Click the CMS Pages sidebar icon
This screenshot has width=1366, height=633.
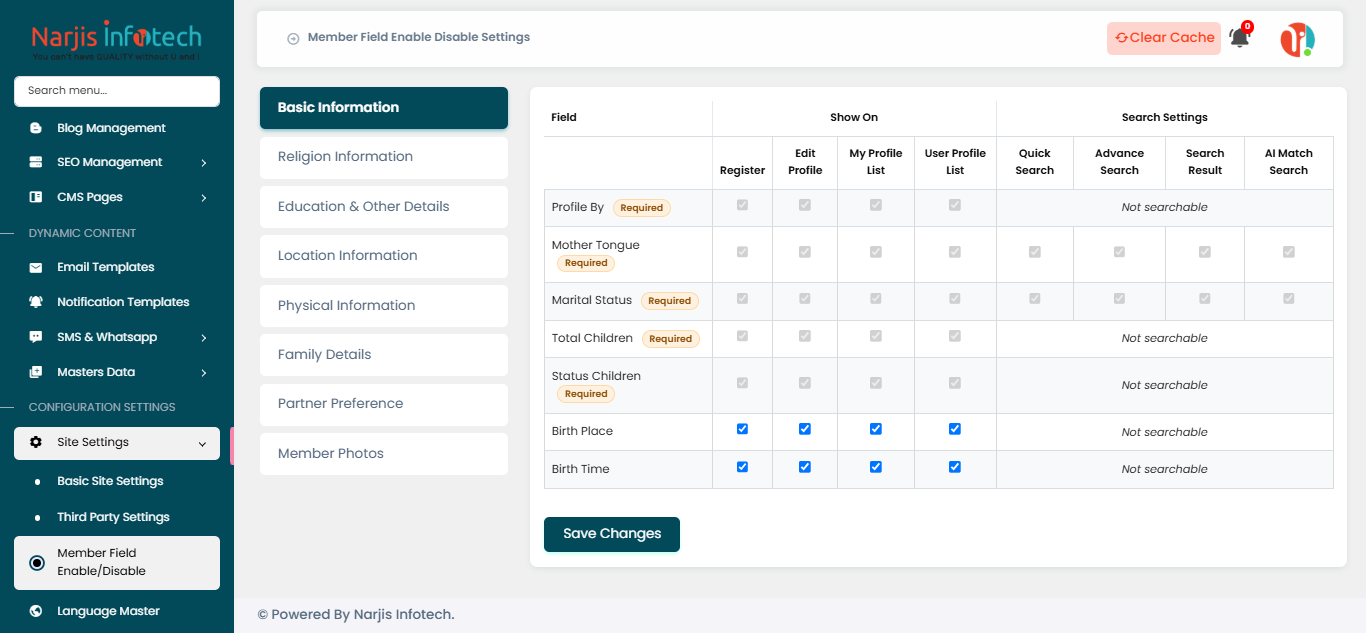pyautogui.click(x=36, y=197)
